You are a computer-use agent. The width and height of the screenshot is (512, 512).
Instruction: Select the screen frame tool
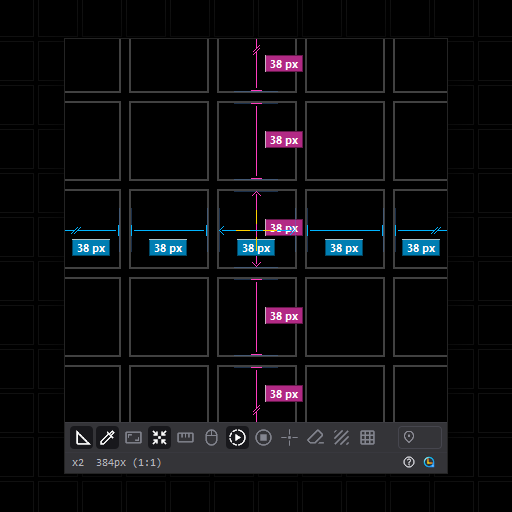click(133, 437)
